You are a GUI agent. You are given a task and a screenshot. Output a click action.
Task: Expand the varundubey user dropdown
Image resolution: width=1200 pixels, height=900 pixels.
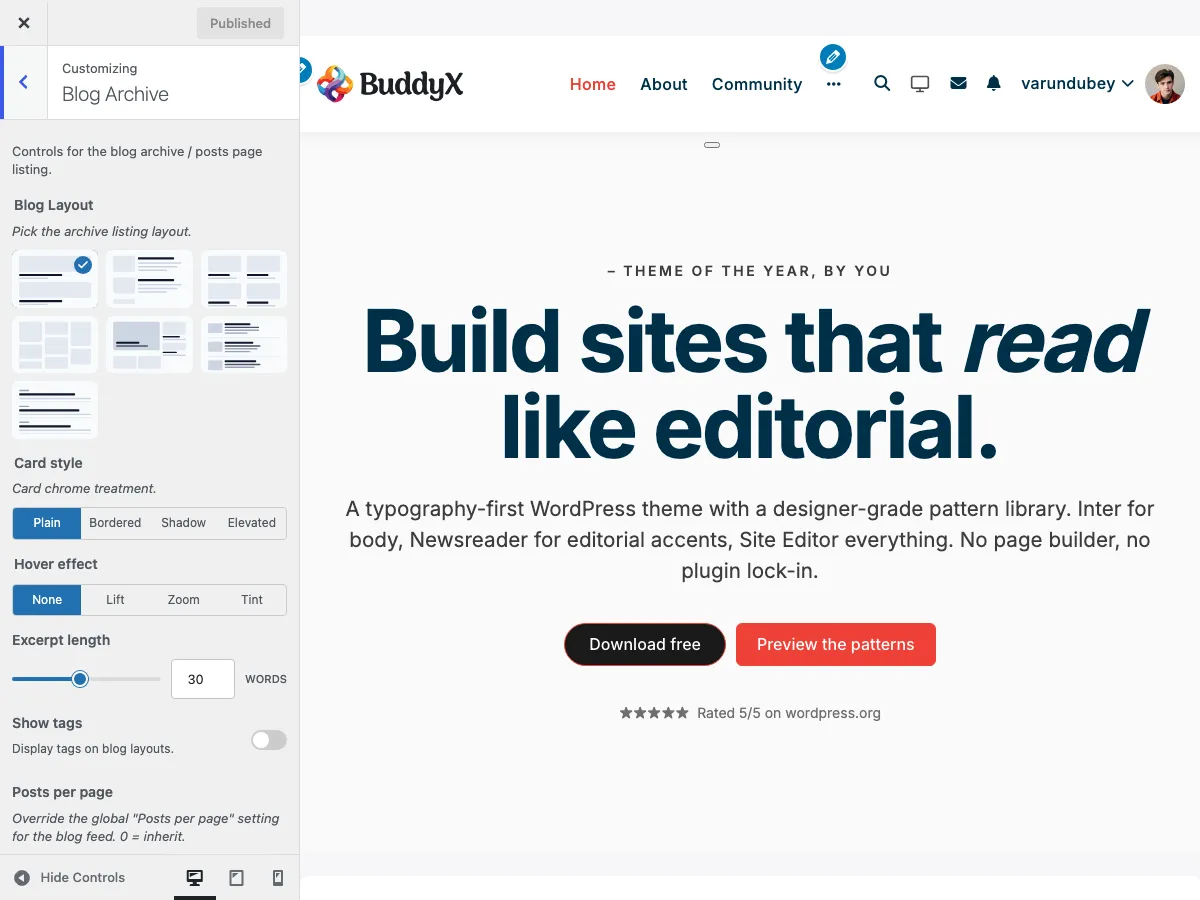[x=1077, y=84]
